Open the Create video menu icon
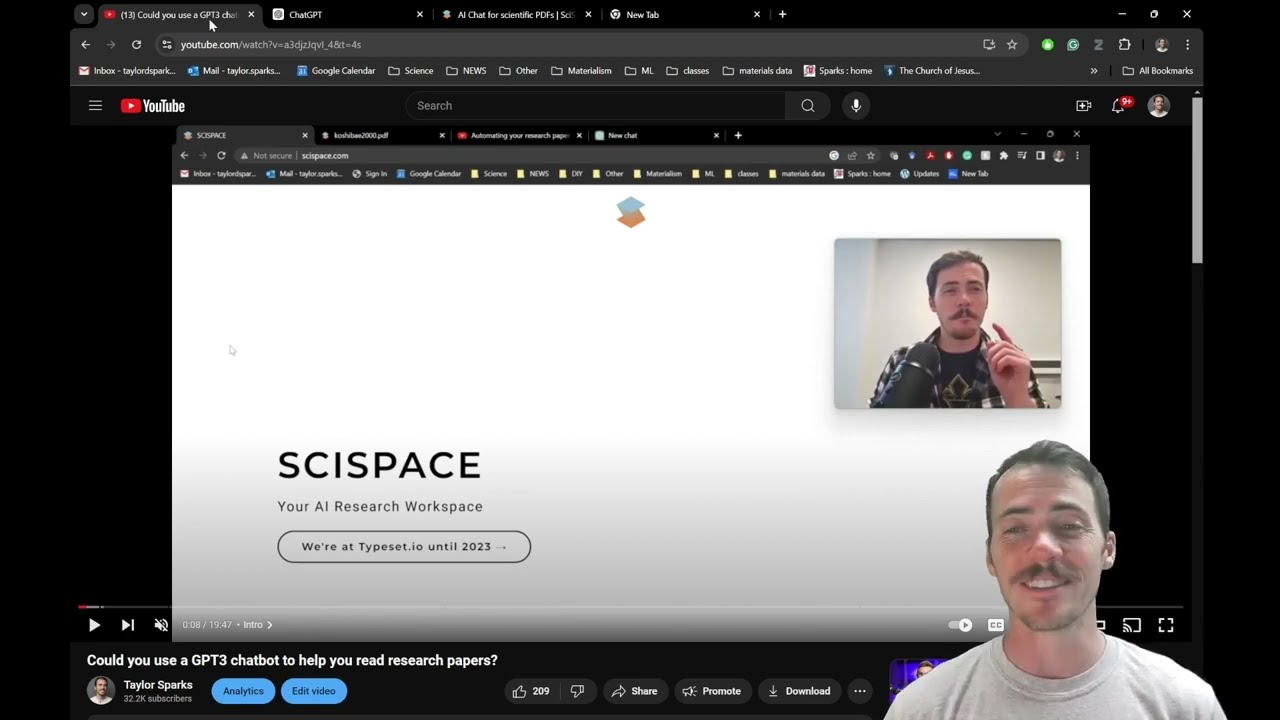Image resolution: width=1280 pixels, height=720 pixels. click(x=1083, y=105)
